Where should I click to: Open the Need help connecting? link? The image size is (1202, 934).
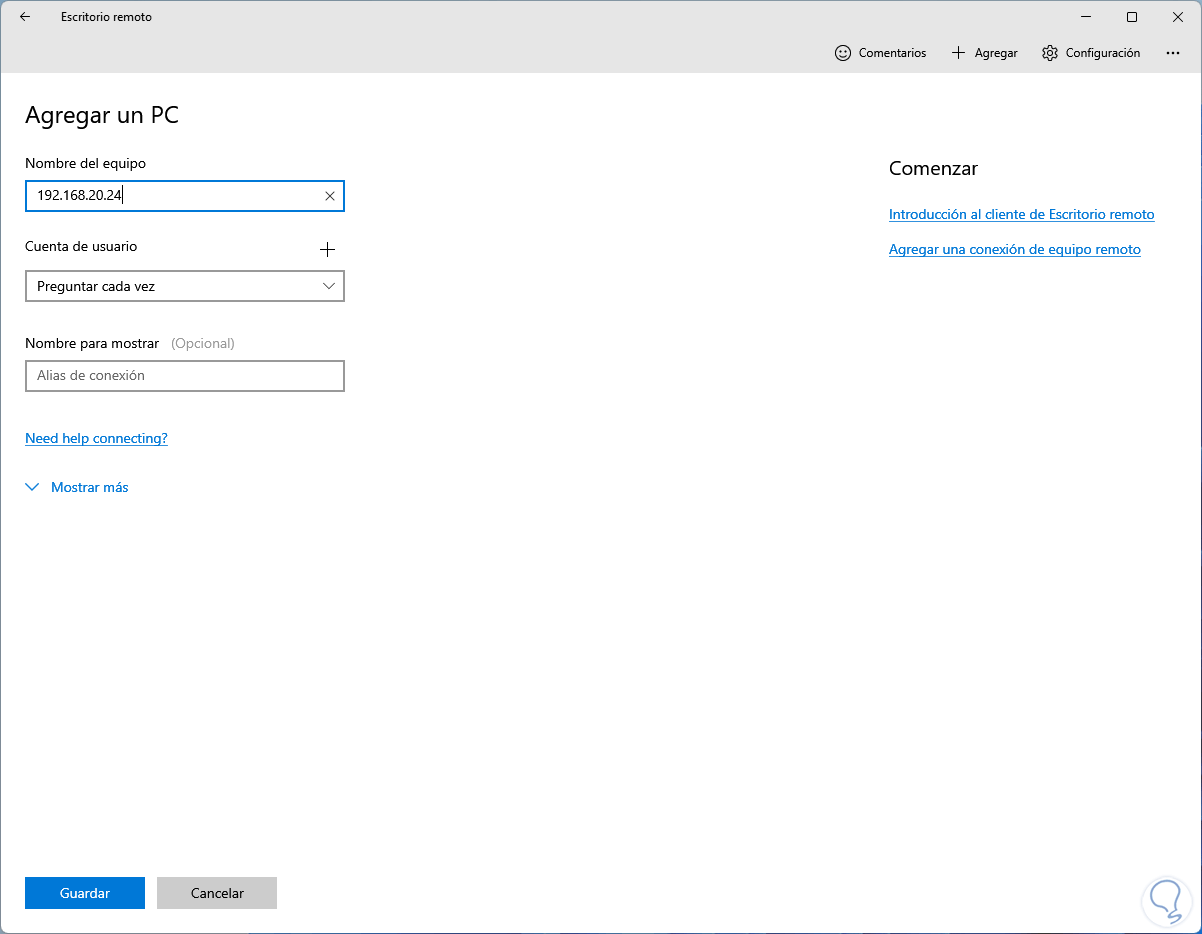point(96,438)
